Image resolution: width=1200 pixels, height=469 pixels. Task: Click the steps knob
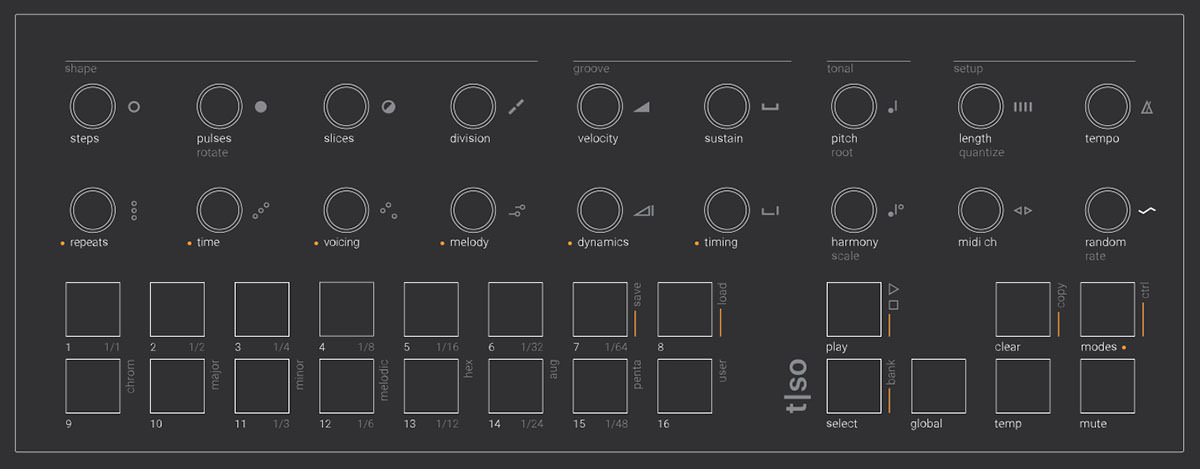(x=92, y=106)
